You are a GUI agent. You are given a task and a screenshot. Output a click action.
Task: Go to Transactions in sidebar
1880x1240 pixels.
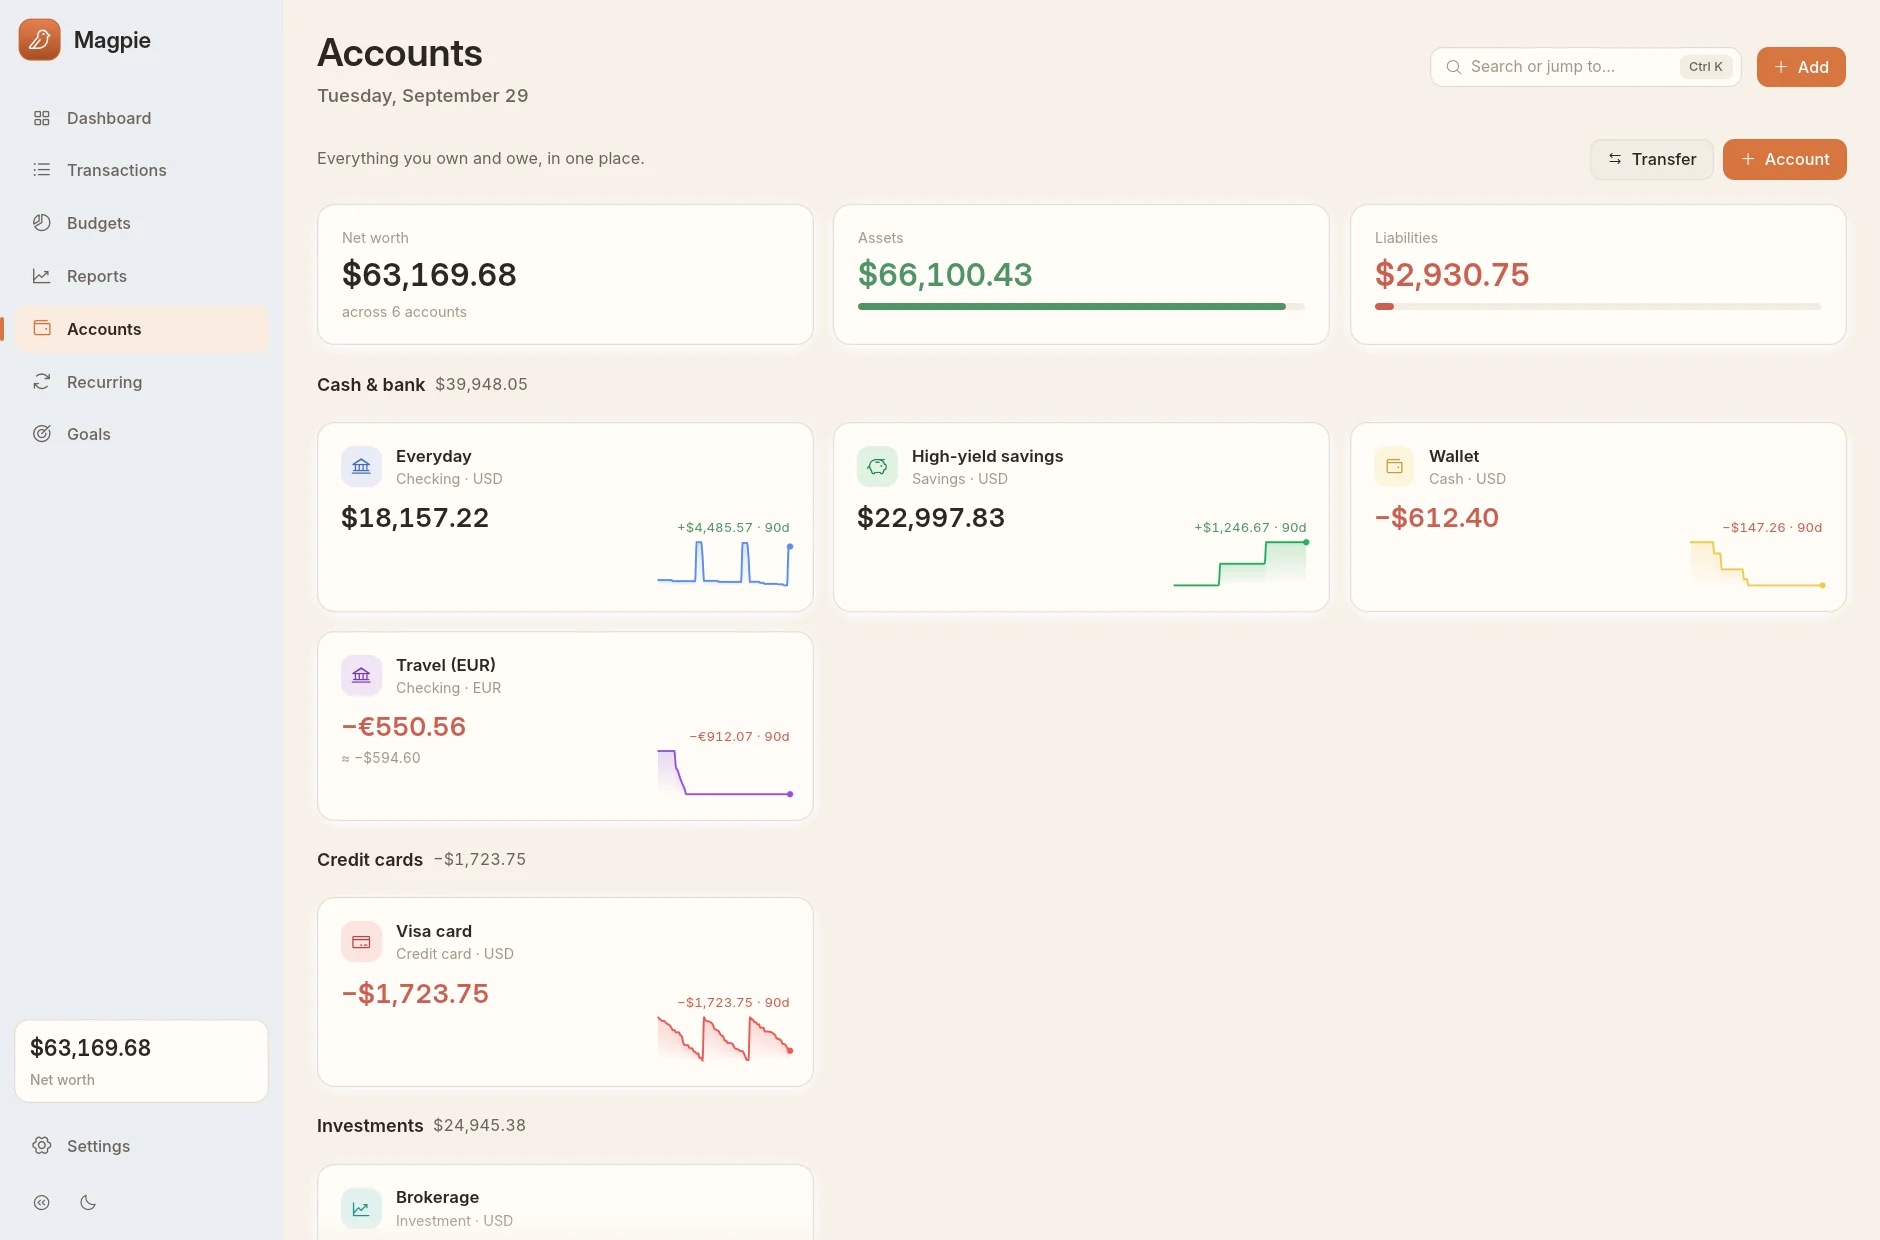click(142, 170)
